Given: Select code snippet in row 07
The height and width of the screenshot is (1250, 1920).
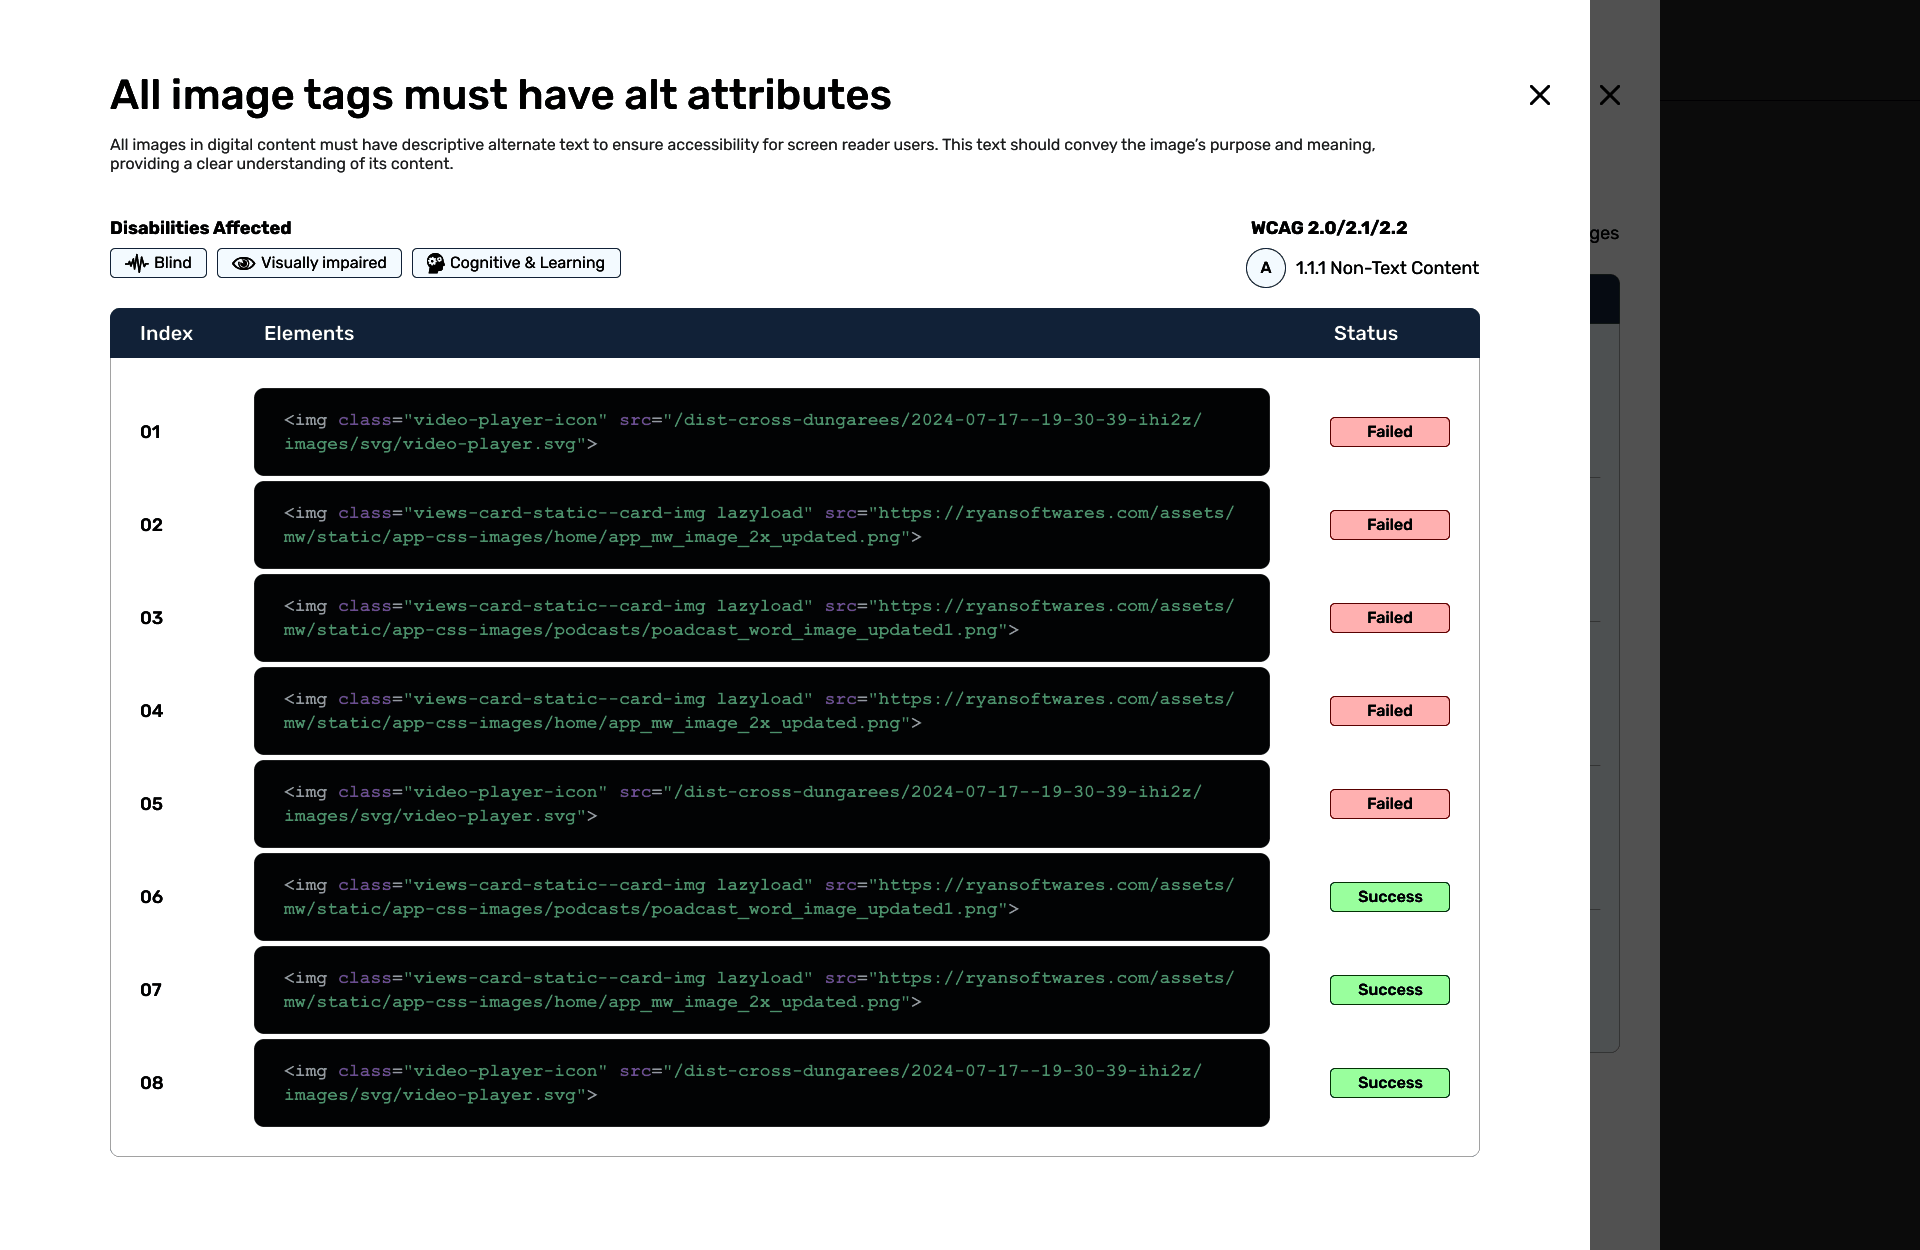Looking at the screenshot, I should point(760,990).
